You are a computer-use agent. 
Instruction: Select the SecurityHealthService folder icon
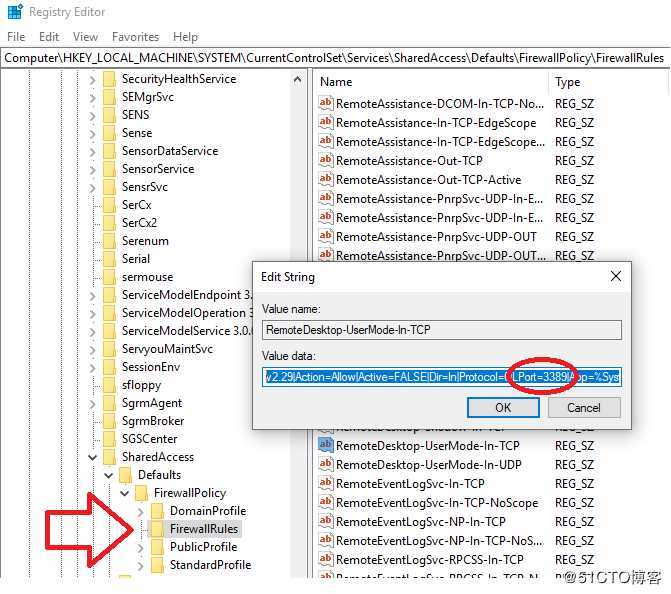[110, 79]
